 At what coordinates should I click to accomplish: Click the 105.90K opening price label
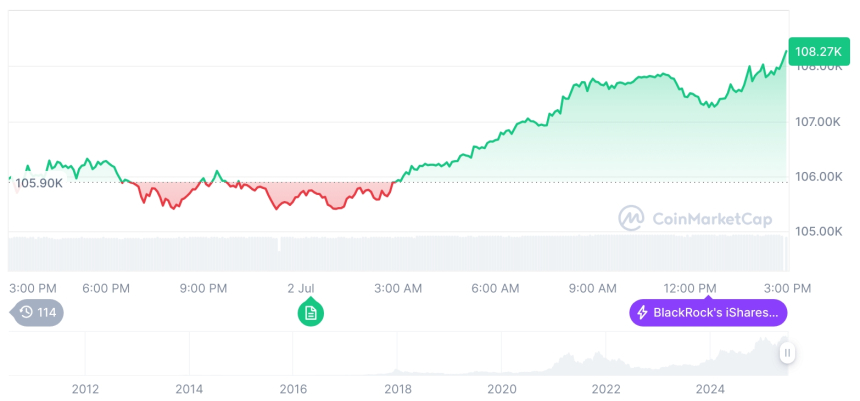40,183
